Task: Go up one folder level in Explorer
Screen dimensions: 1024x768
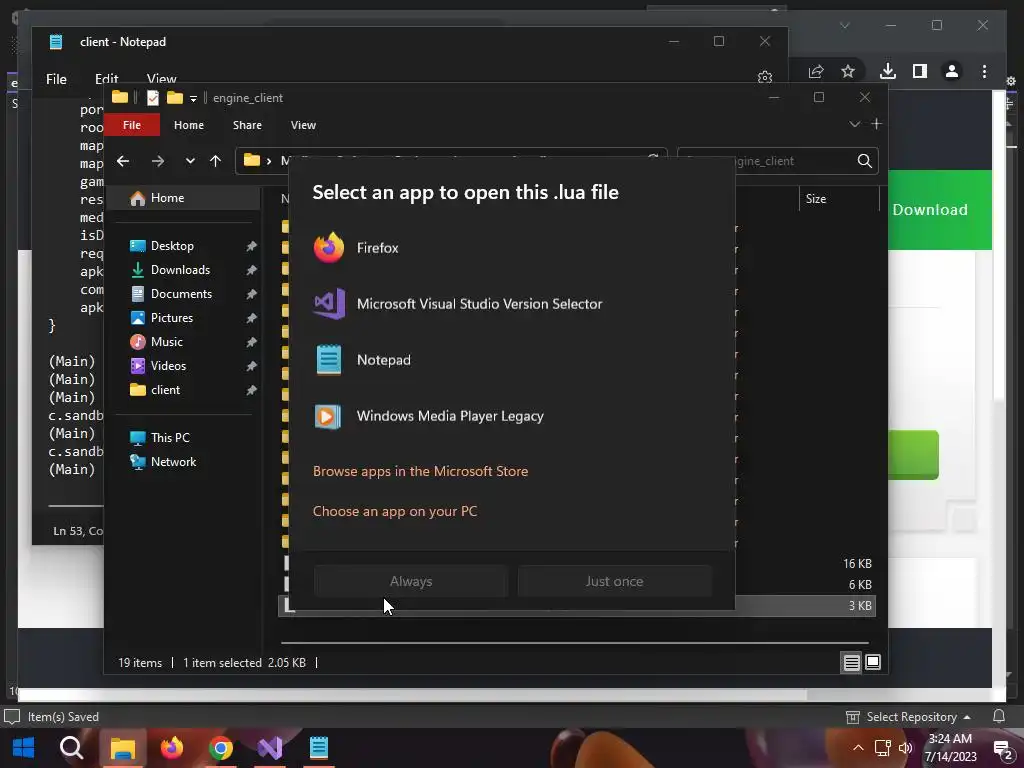Action: pos(216,161)
